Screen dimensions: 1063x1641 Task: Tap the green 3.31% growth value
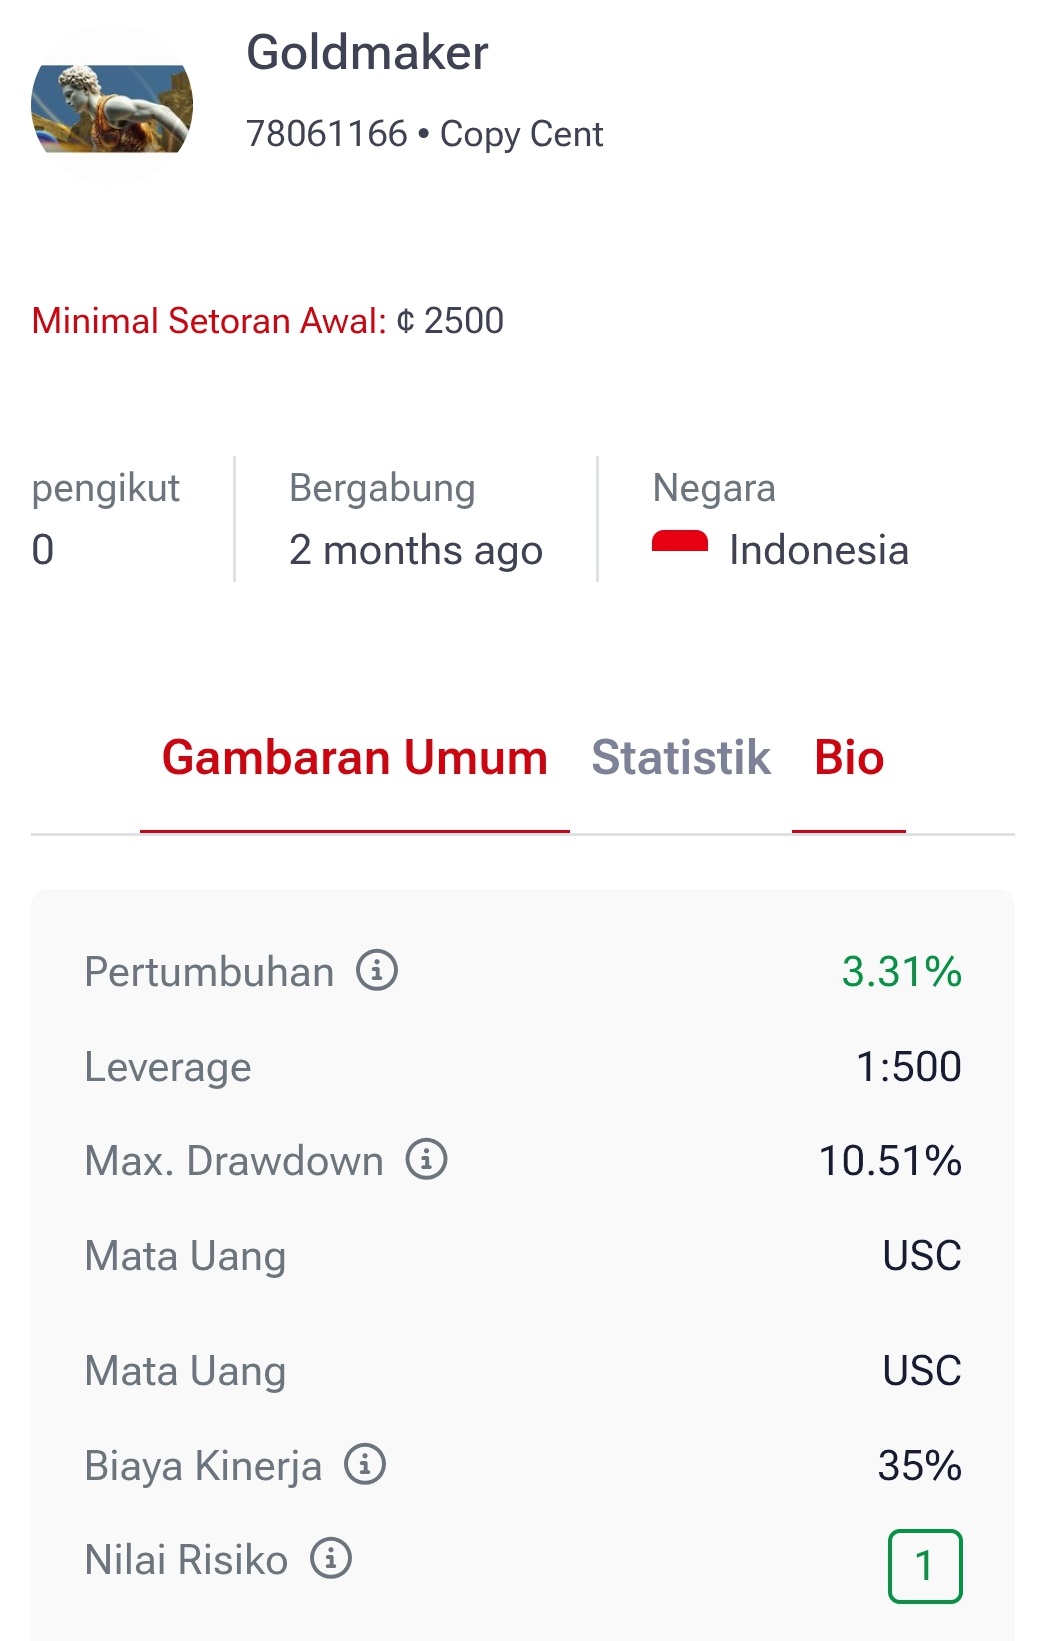tap(901, 971)
